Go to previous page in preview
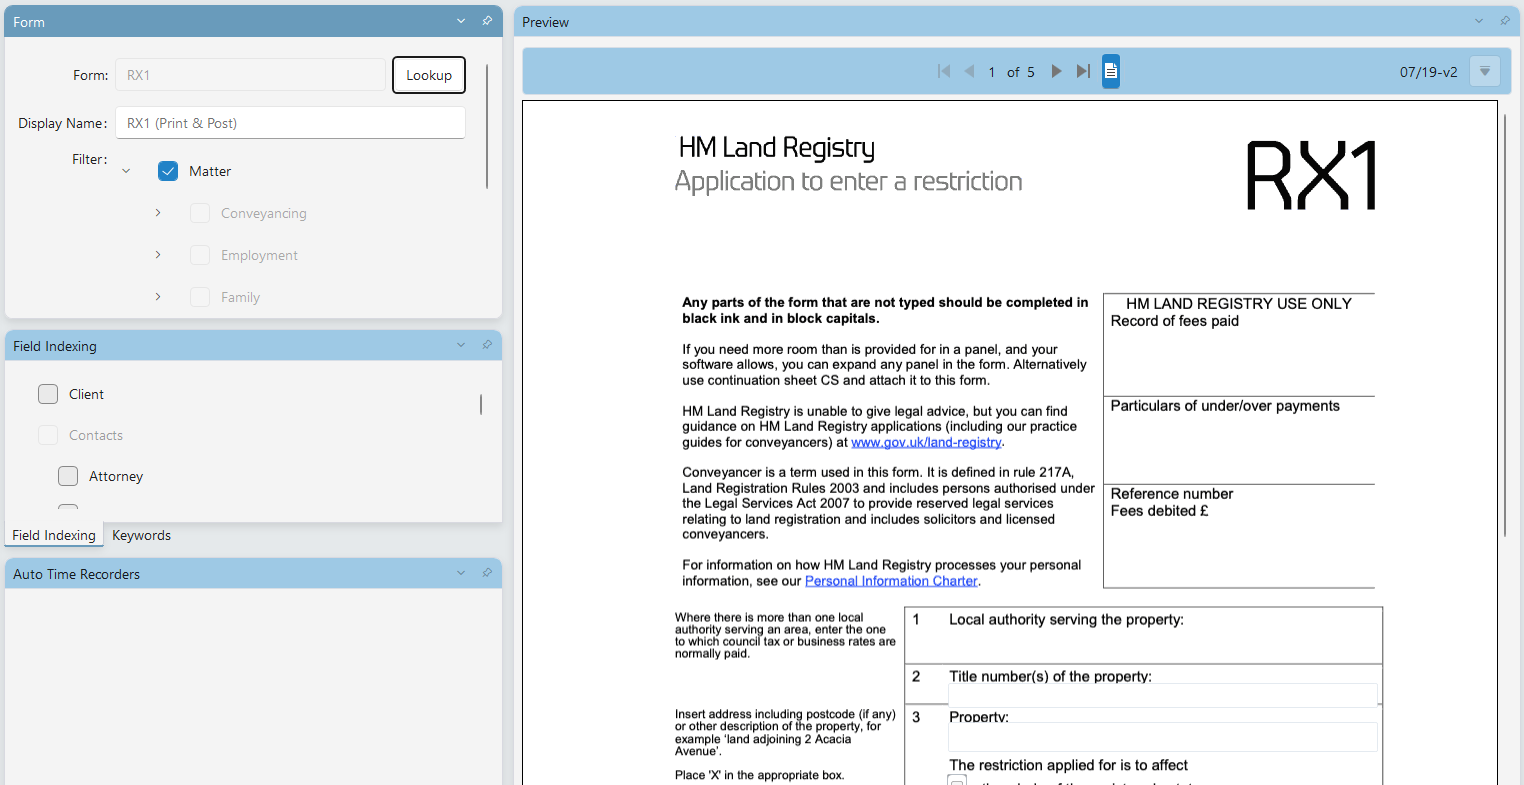 [x=969, y=71]
